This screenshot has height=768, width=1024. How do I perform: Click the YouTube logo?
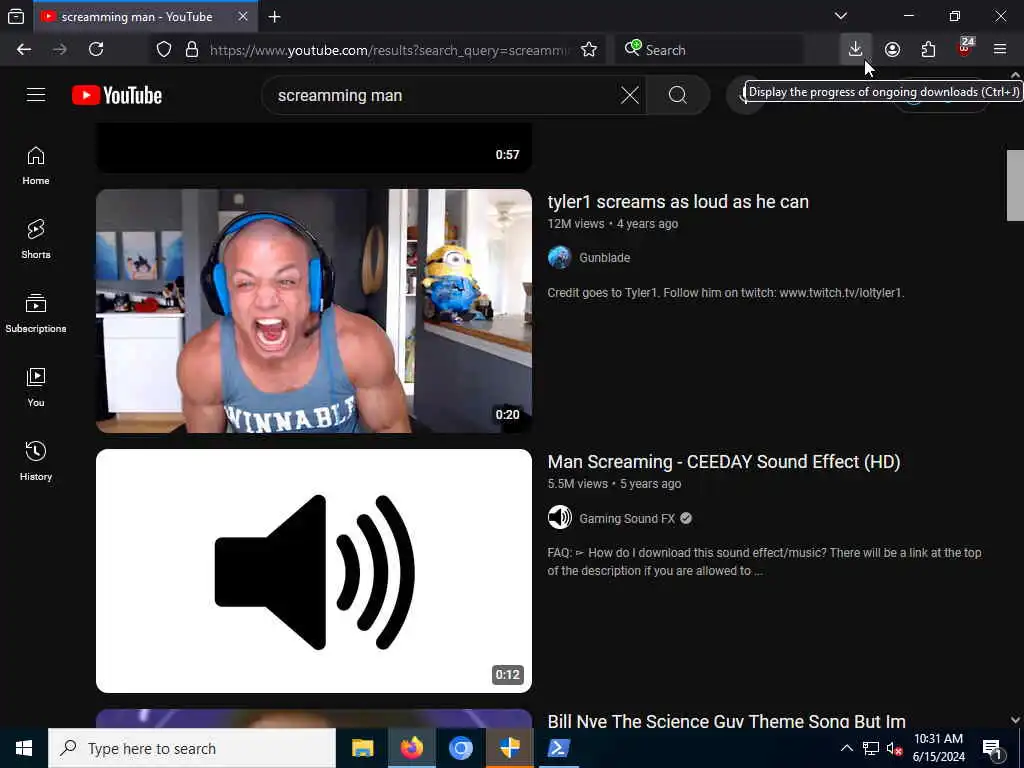tap(117, 95)
